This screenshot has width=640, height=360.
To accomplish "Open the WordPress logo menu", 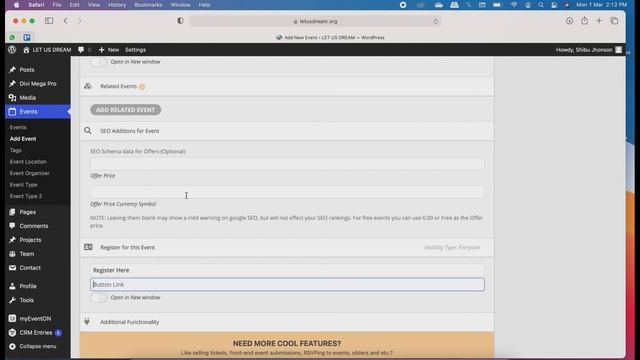I will pyautogui.click(x=12, y=50).
